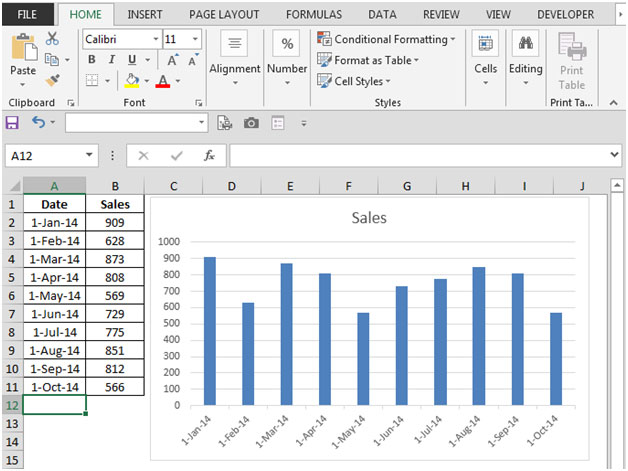Click the quick access combo box field
The image size is (628, 471).
[x=137, y=123]
